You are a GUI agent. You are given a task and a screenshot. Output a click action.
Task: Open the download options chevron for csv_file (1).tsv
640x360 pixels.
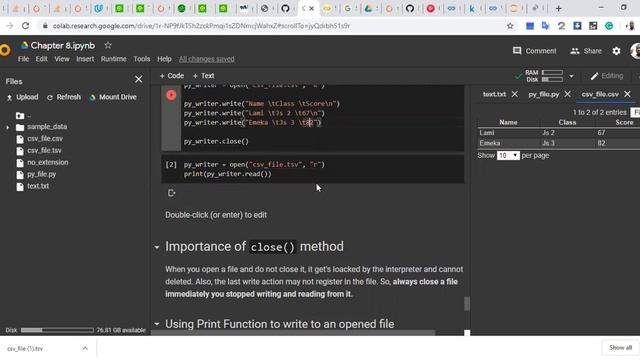(85, 348)
